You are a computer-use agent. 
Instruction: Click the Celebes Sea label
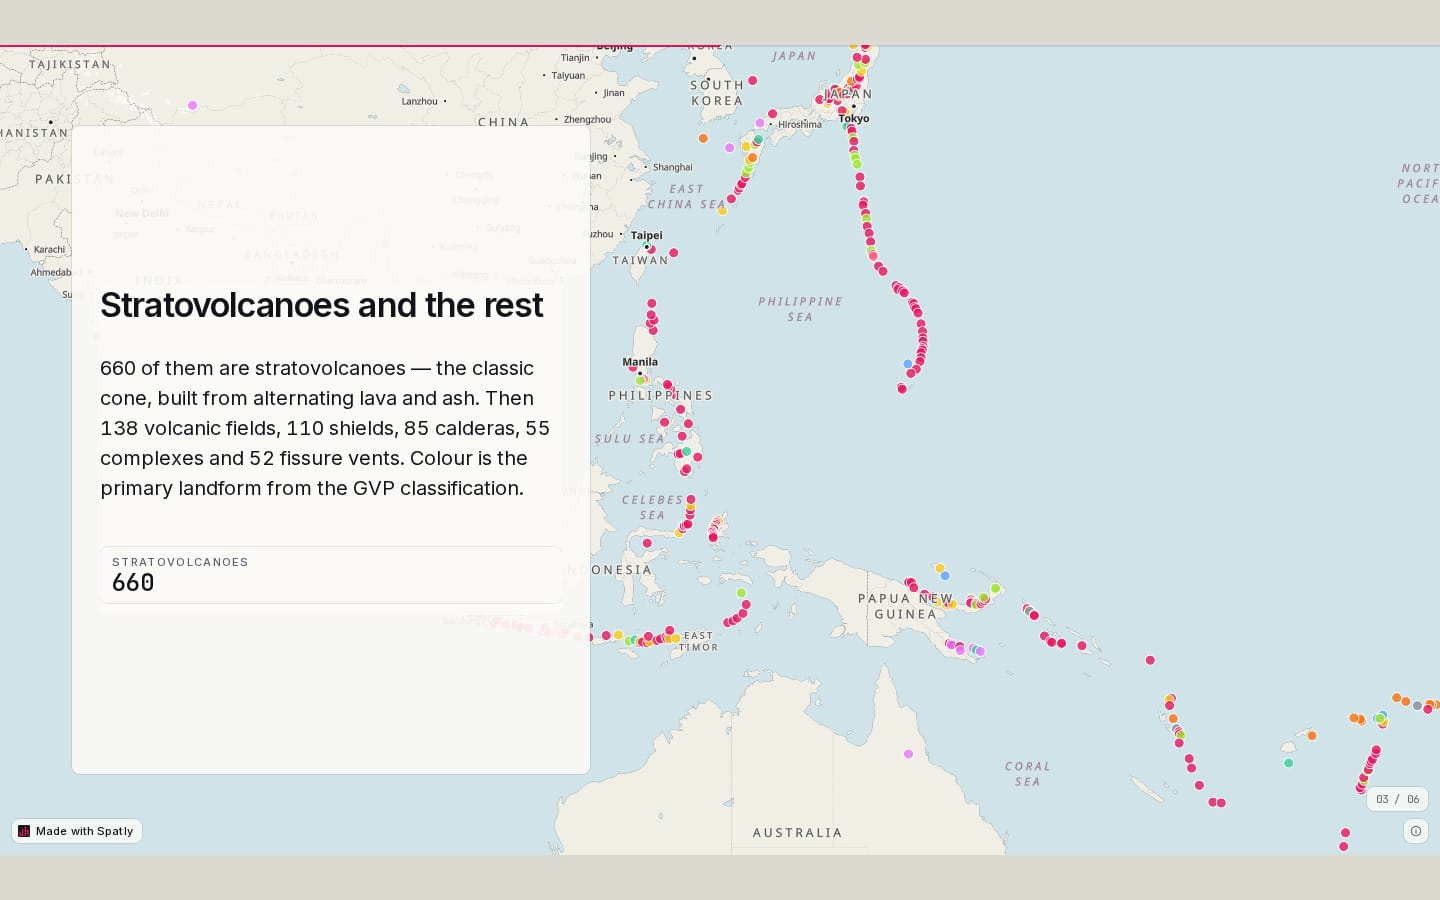[x=652, y=507]
